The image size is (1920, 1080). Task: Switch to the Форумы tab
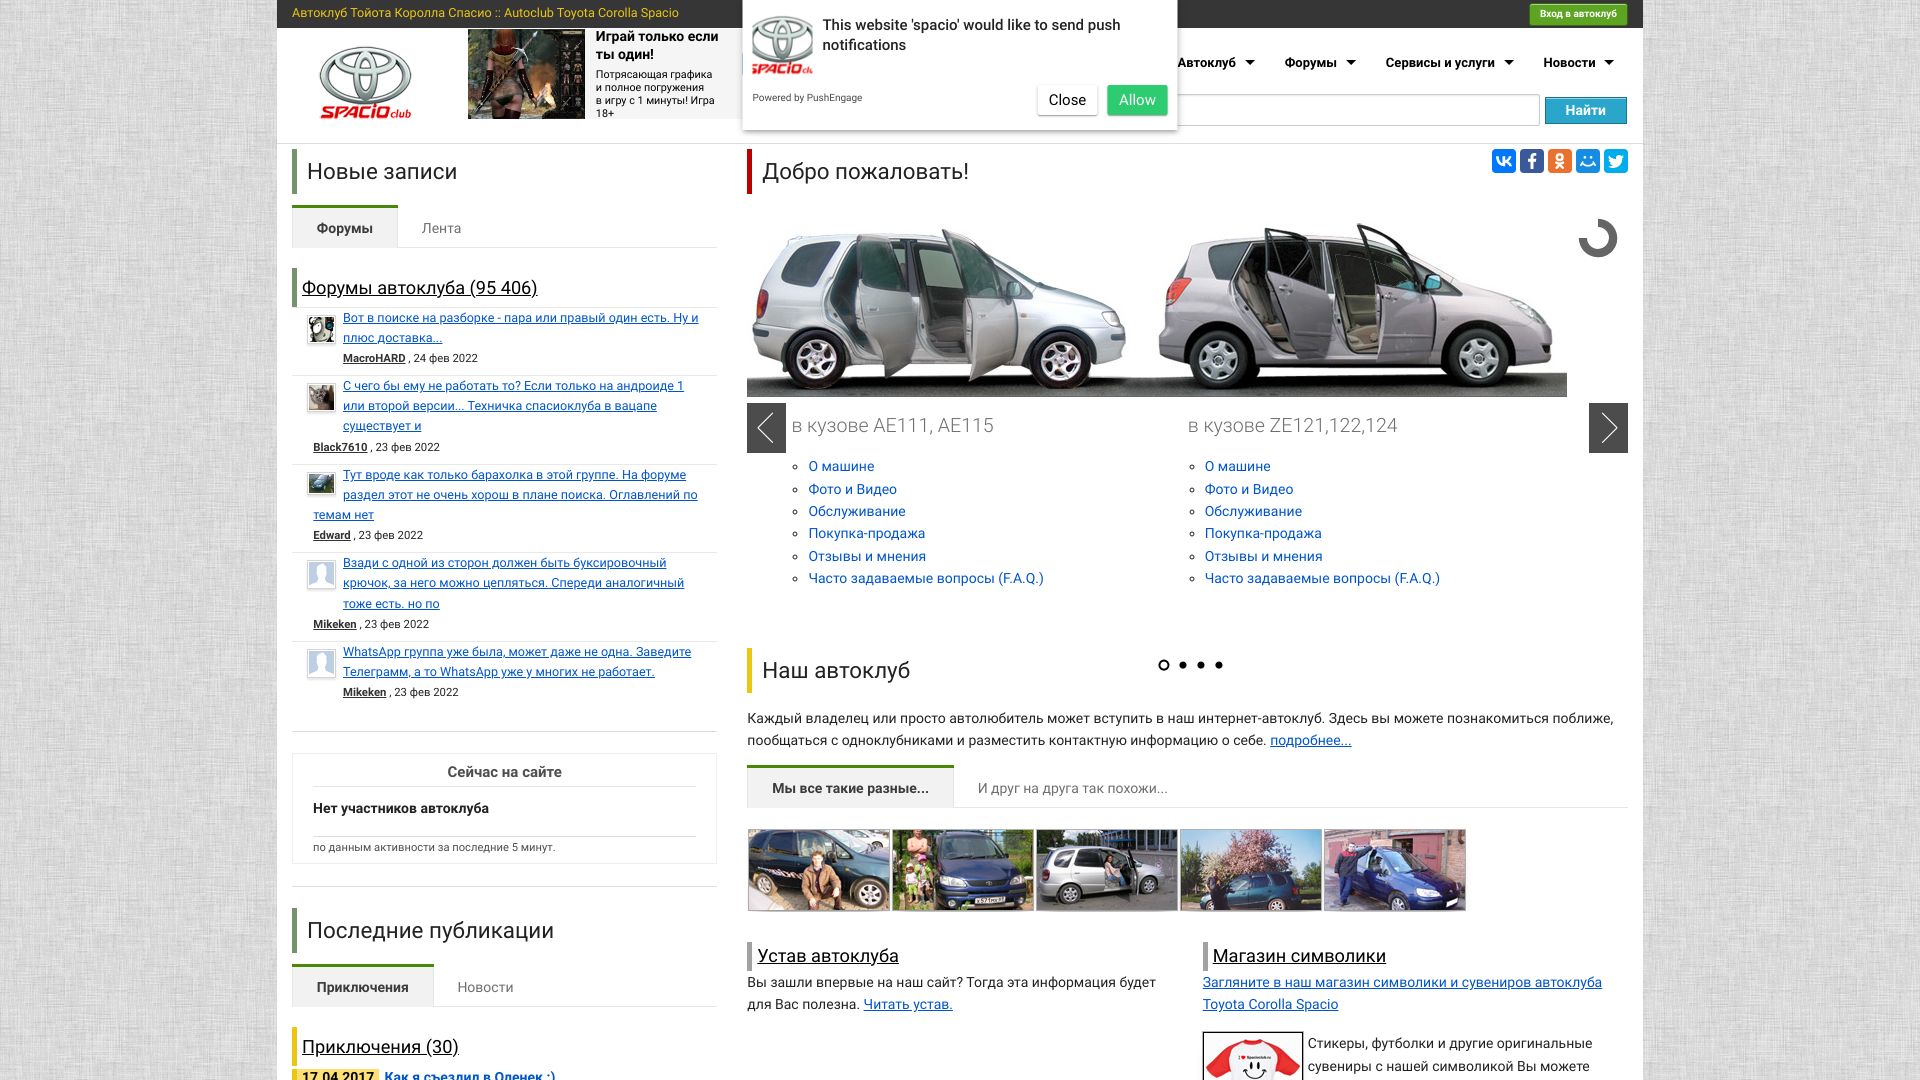(x=345, y=228)
